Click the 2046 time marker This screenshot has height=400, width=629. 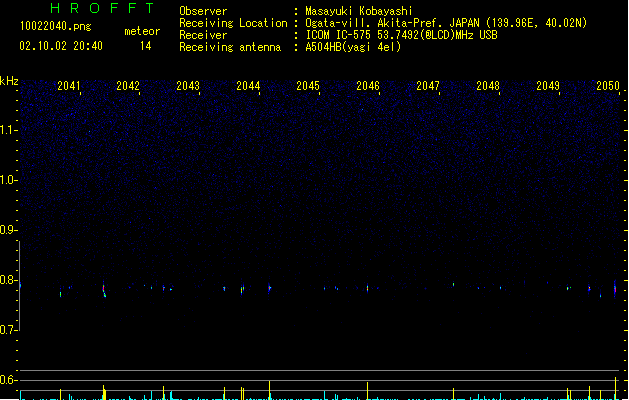368,86
